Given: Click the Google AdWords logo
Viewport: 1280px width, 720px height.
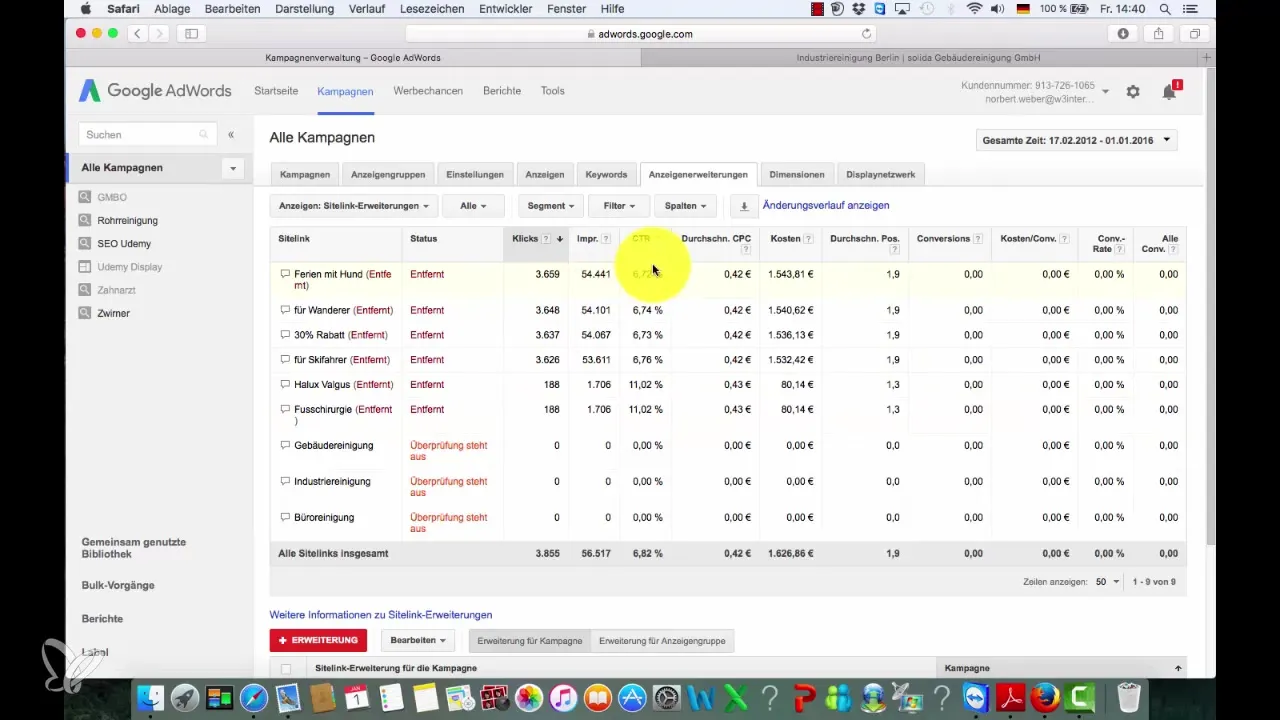Looking at the screenshot, I should click(155, 91).
